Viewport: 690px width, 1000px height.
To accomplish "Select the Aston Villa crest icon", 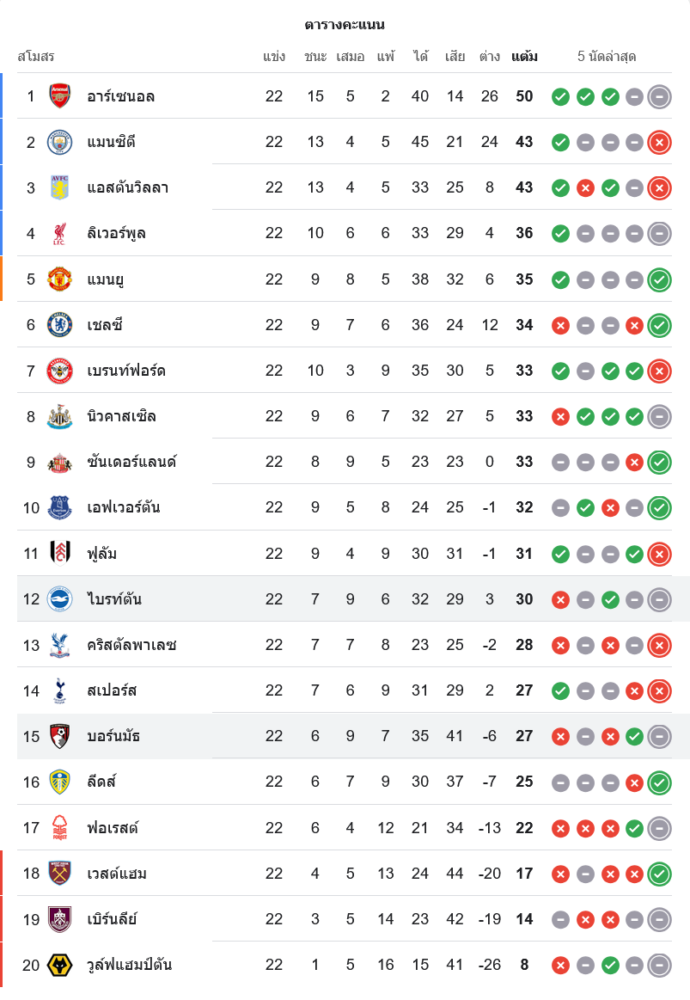I will point(60,188).
